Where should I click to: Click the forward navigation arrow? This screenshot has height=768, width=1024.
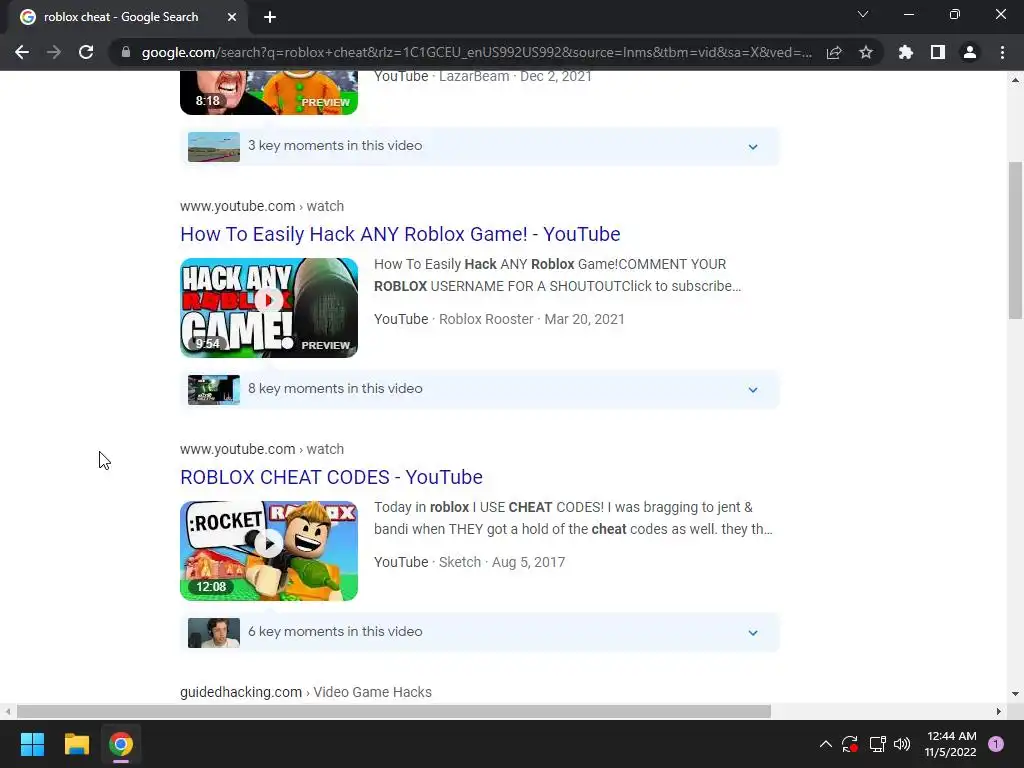coord(54,52)
